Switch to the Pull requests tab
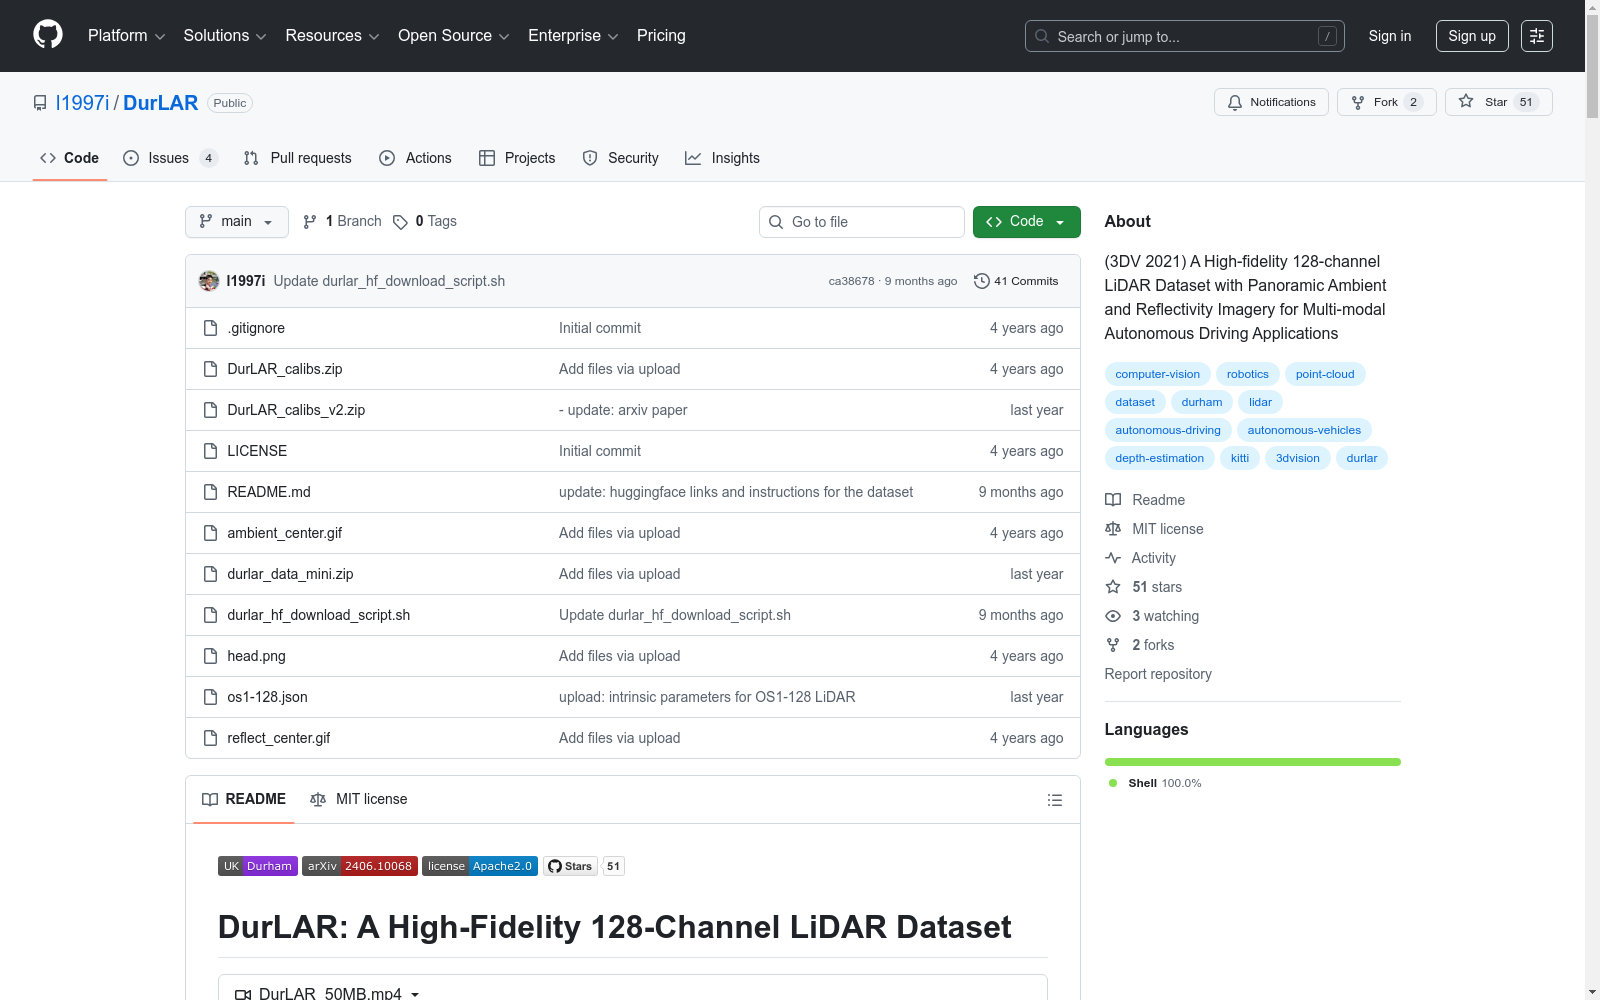 tap(298, 158)
